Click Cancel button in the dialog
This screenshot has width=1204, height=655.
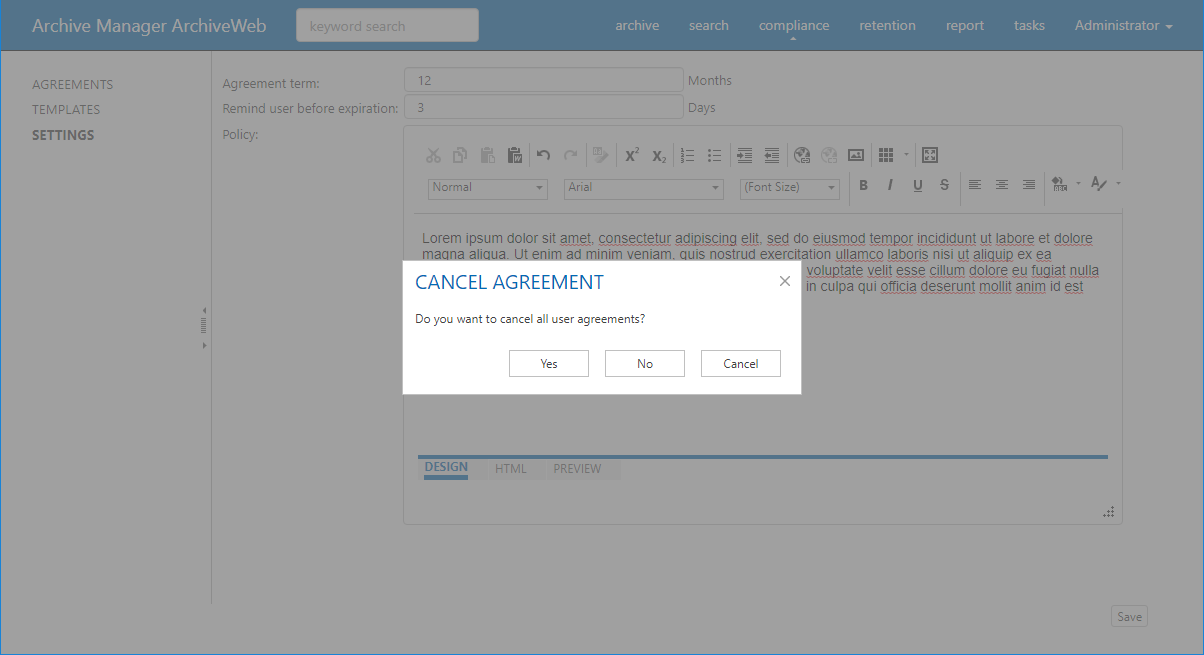(x=741, y=364)
